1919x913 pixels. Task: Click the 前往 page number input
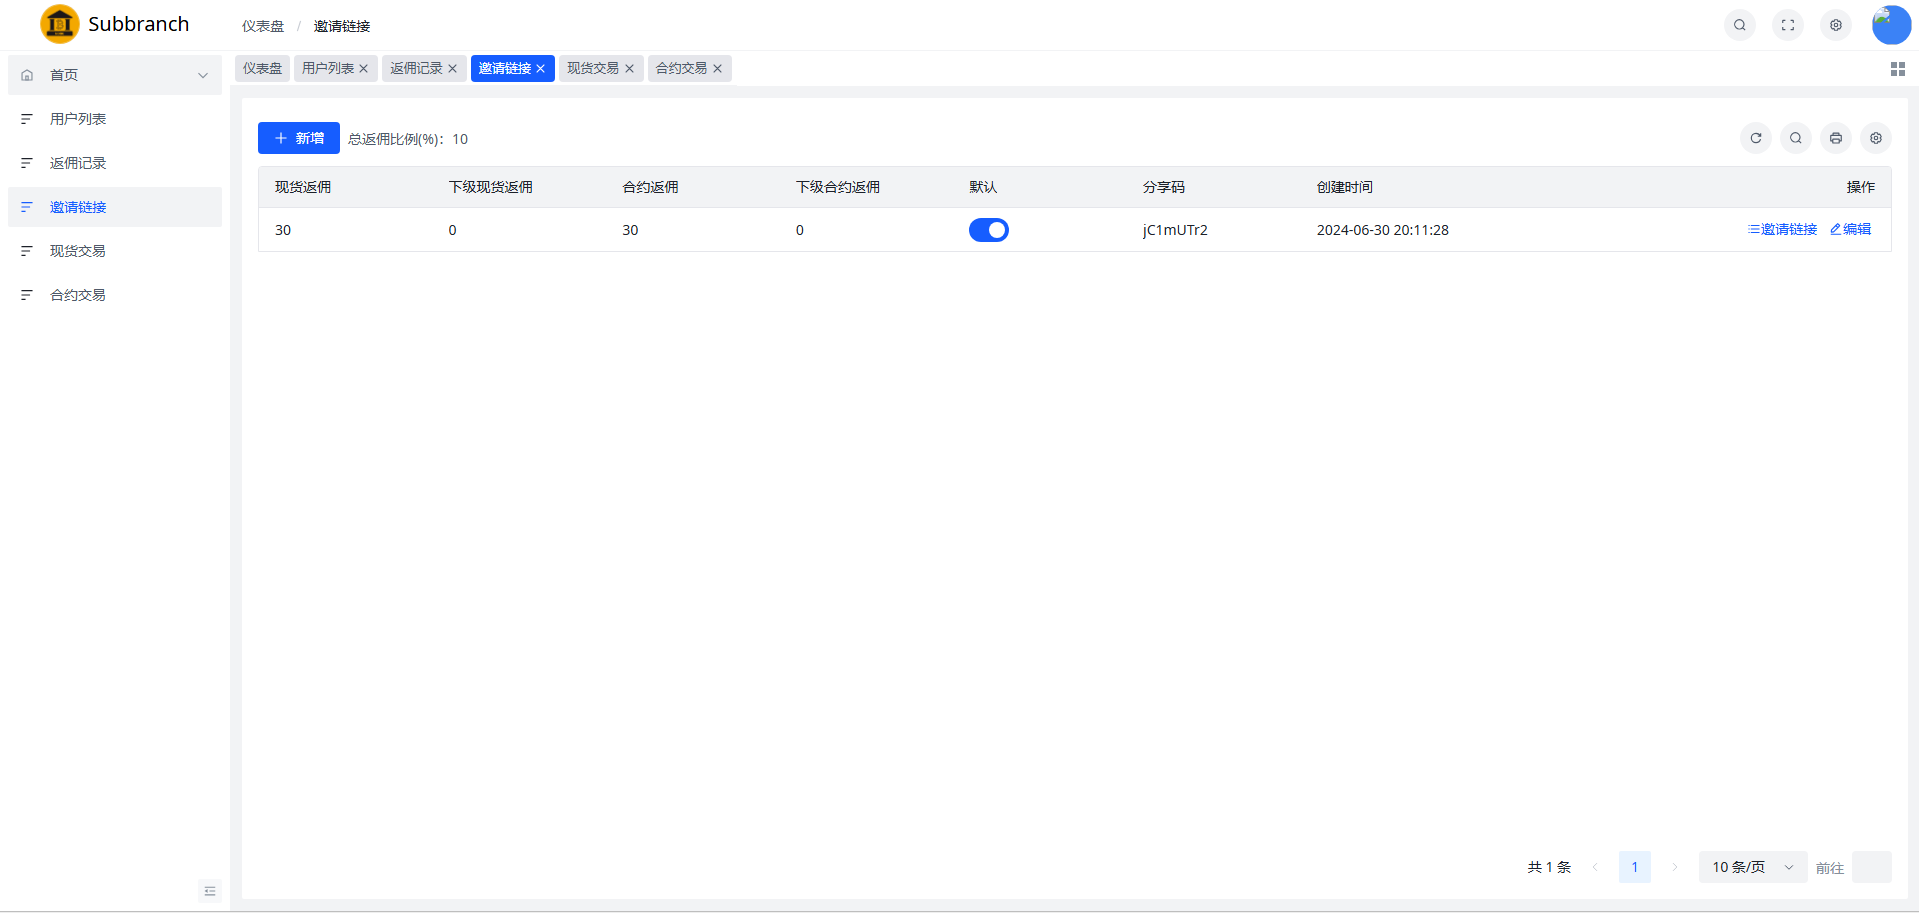tap(1871, 867)
